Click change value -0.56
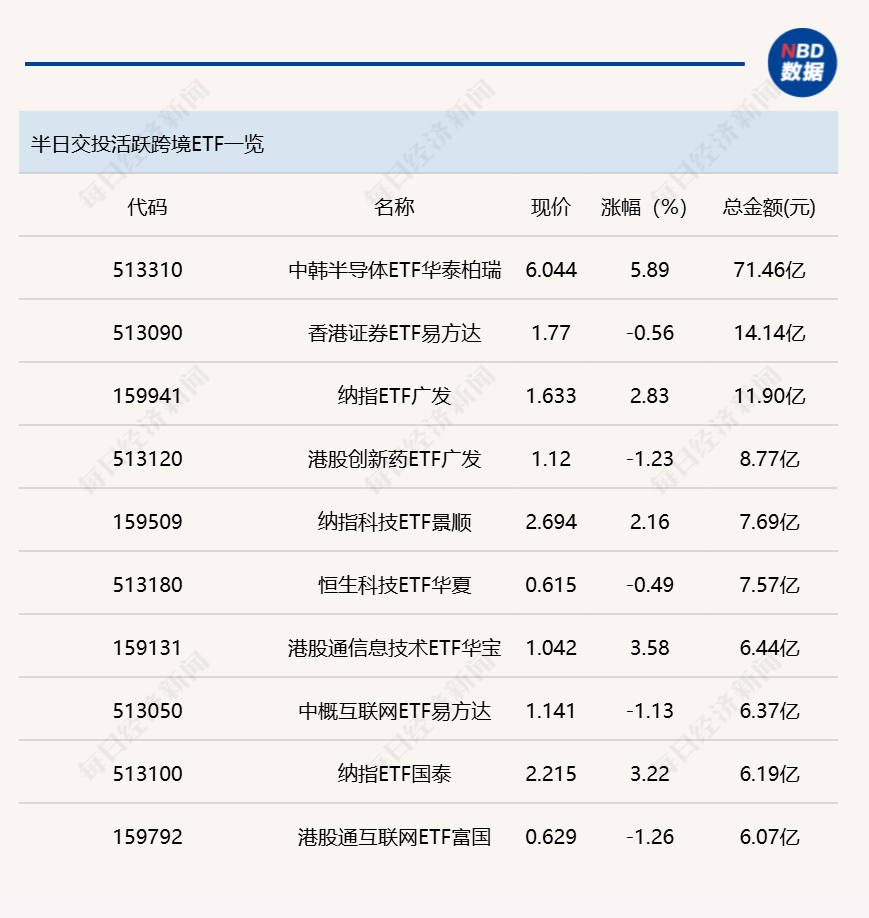The width and height of the screenshot is (869, 918). (650, 333)
